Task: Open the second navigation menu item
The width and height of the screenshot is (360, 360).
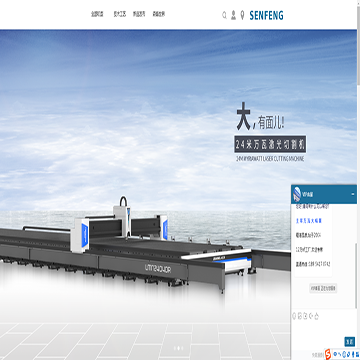Action: pyautogui.click(x=120, y=14)
